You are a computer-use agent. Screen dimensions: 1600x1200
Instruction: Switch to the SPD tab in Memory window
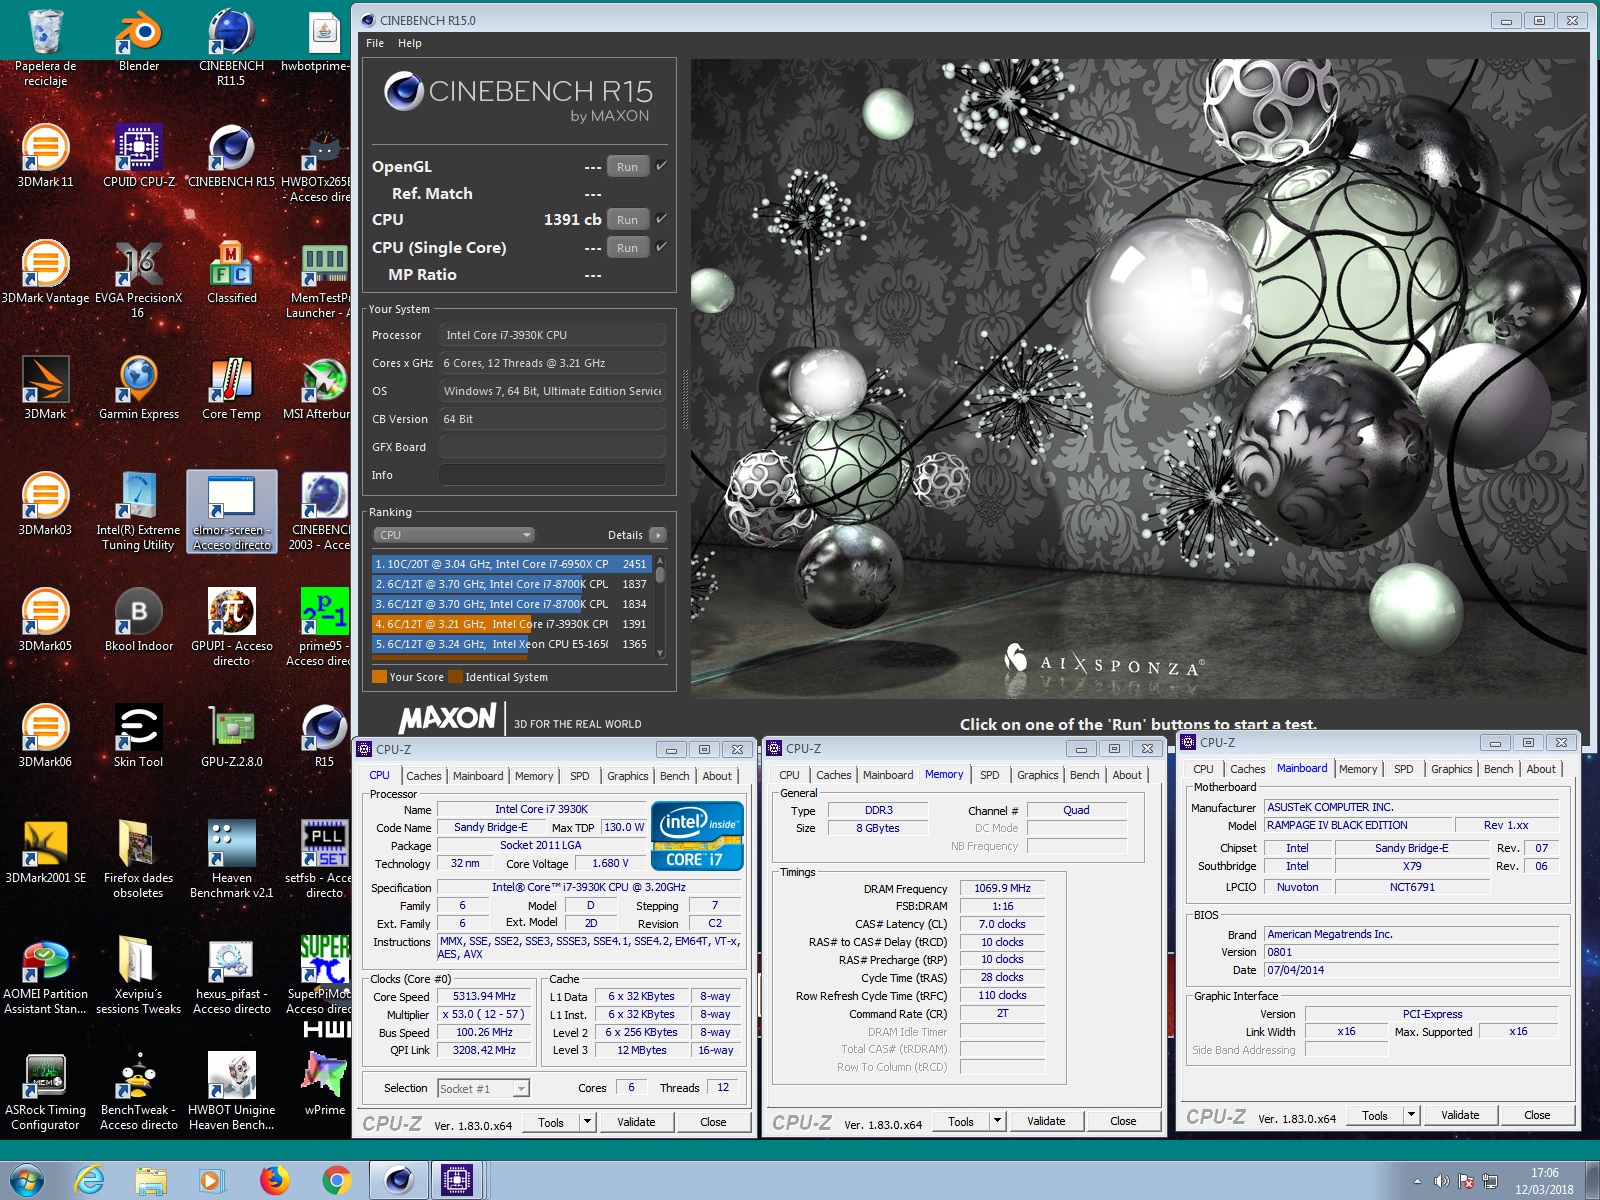[x=989, y=775]
